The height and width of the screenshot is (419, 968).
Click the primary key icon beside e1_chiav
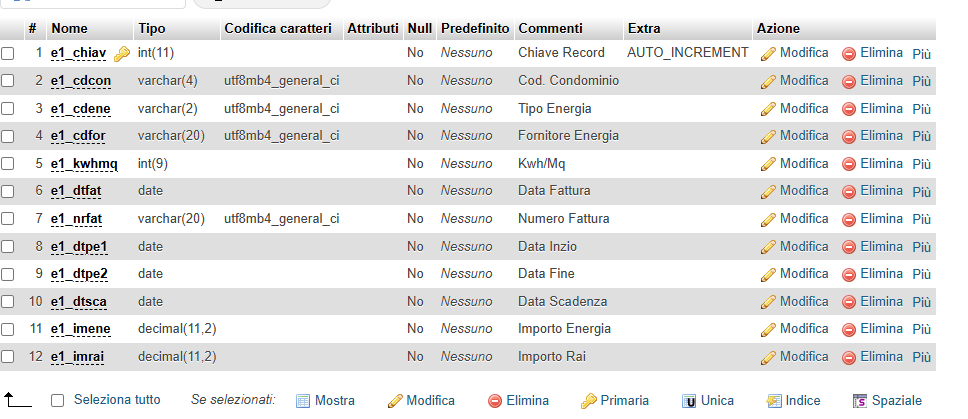tap(122, 54)
